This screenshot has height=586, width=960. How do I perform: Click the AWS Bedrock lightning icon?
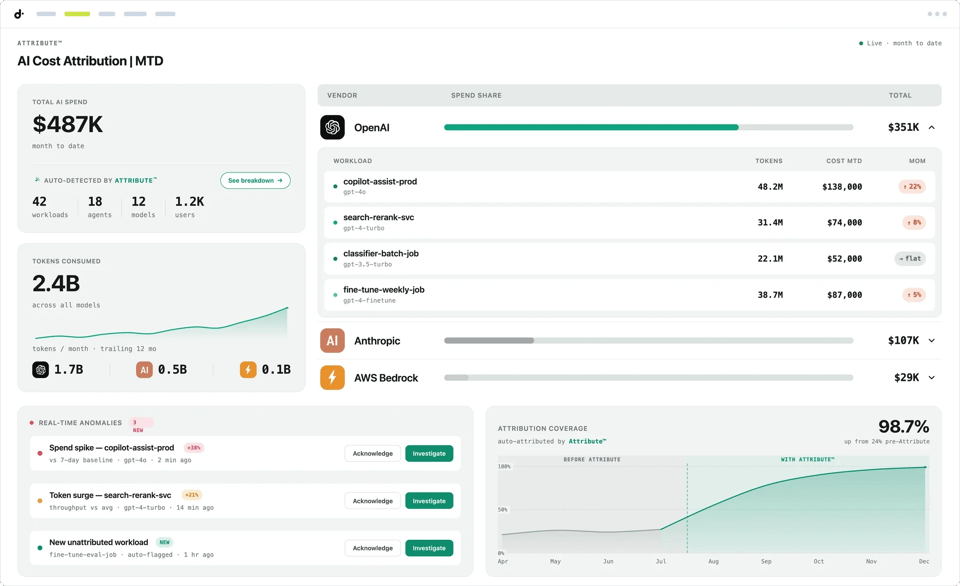(332, 378)
